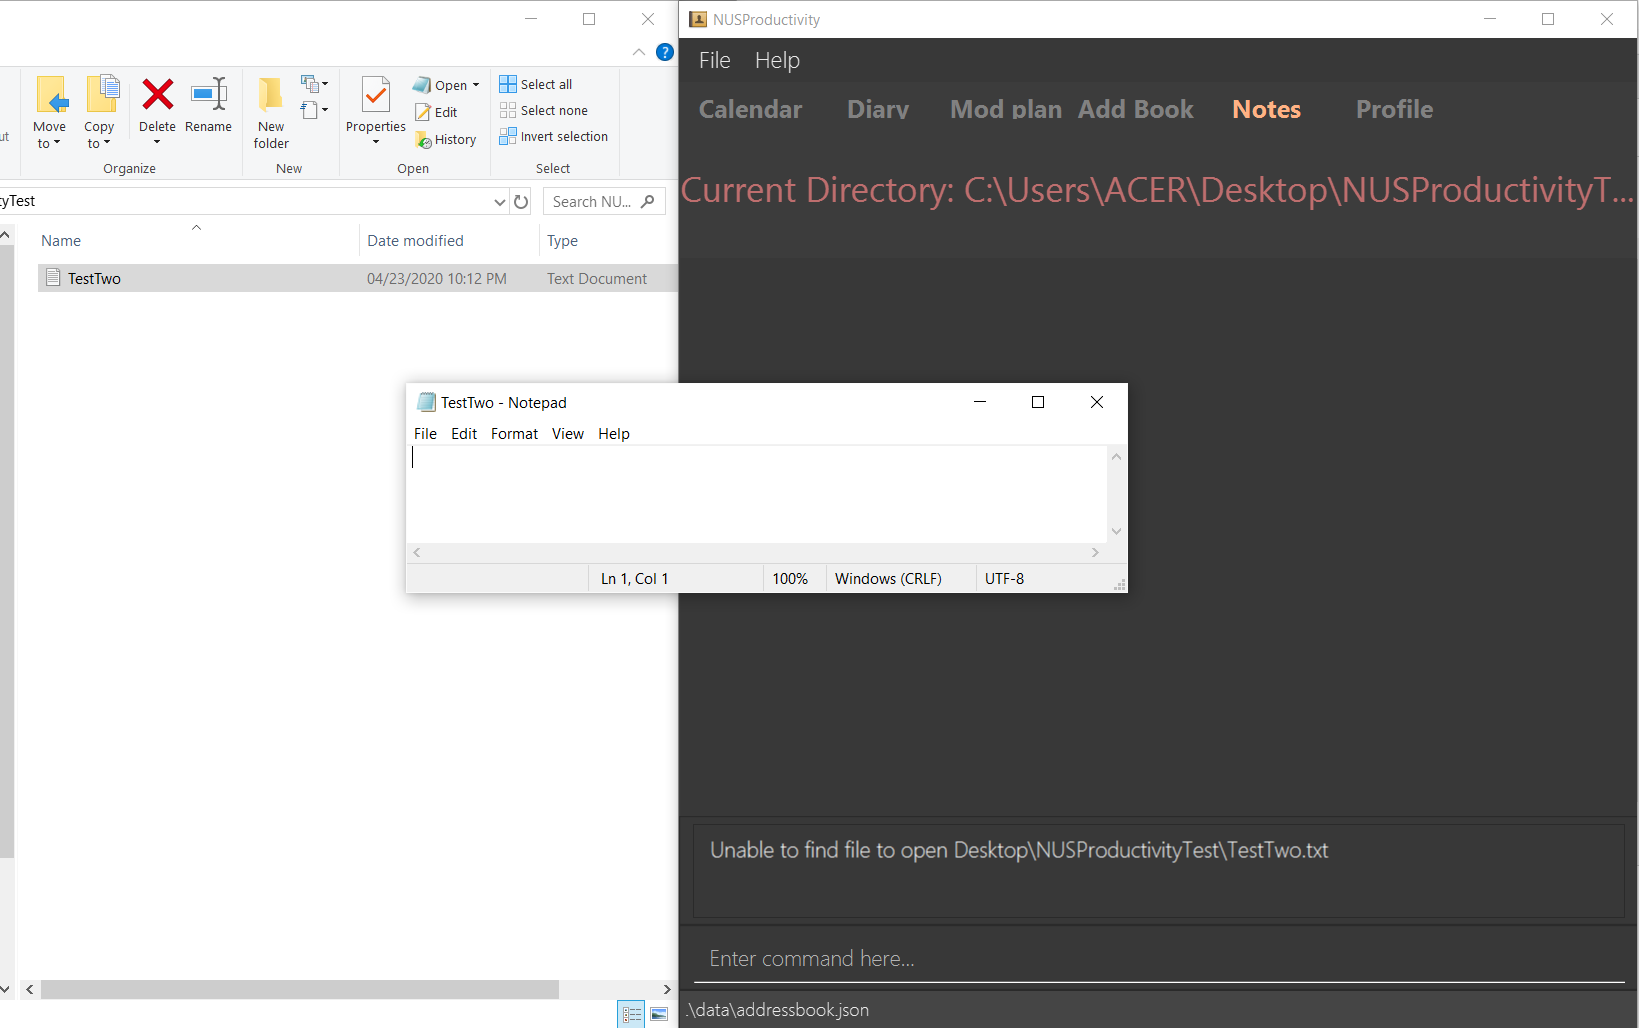The image size is (1639, 1028).
Task: Open Properties icon with red checkmark
Action: [x=376, y=96]
